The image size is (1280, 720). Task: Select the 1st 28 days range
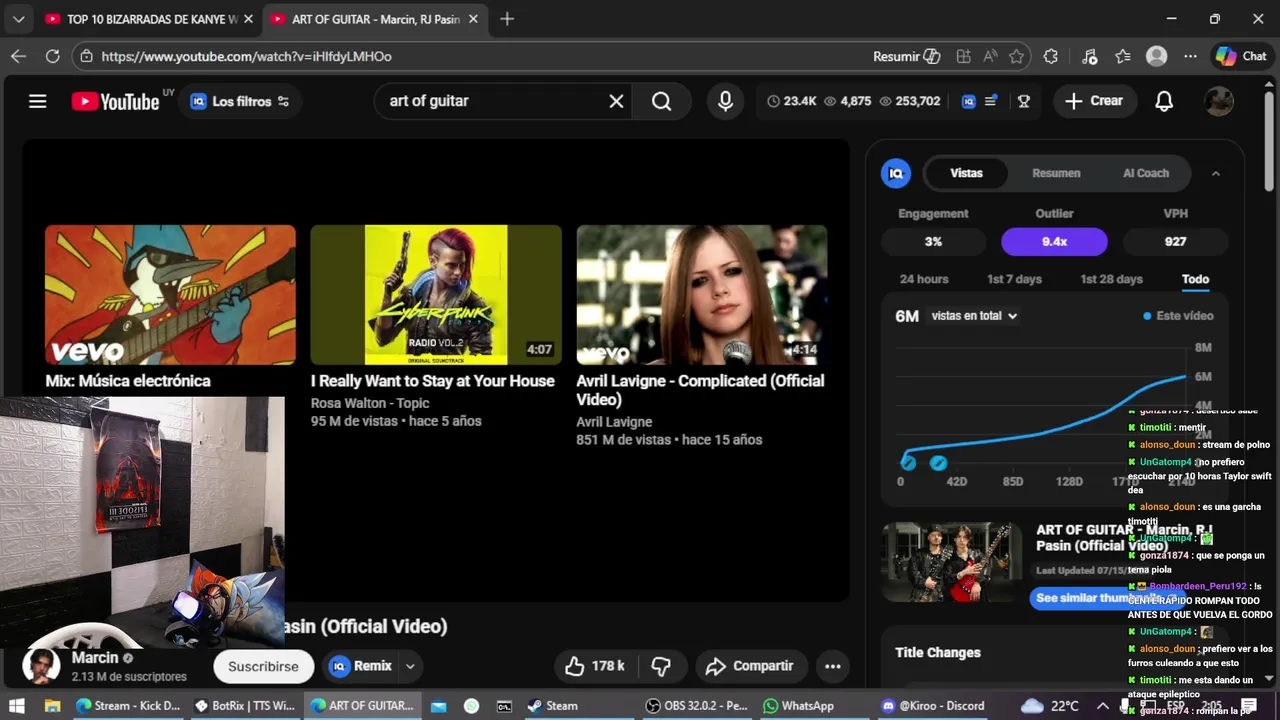tap(1111, 279)
